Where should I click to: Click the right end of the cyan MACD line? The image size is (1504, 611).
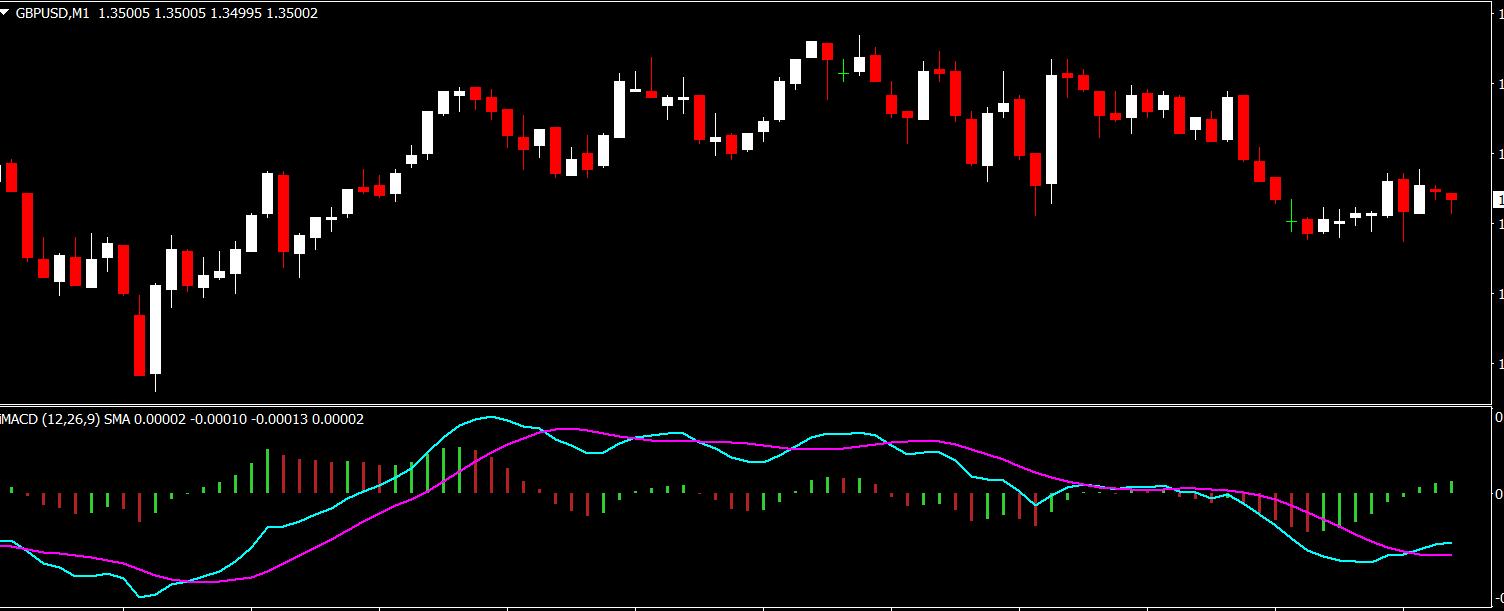click(x=1450, y=543)
